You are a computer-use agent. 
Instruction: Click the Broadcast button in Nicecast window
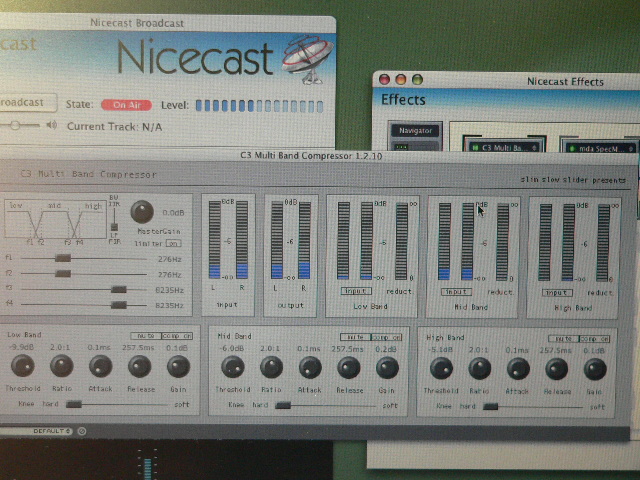27,102
